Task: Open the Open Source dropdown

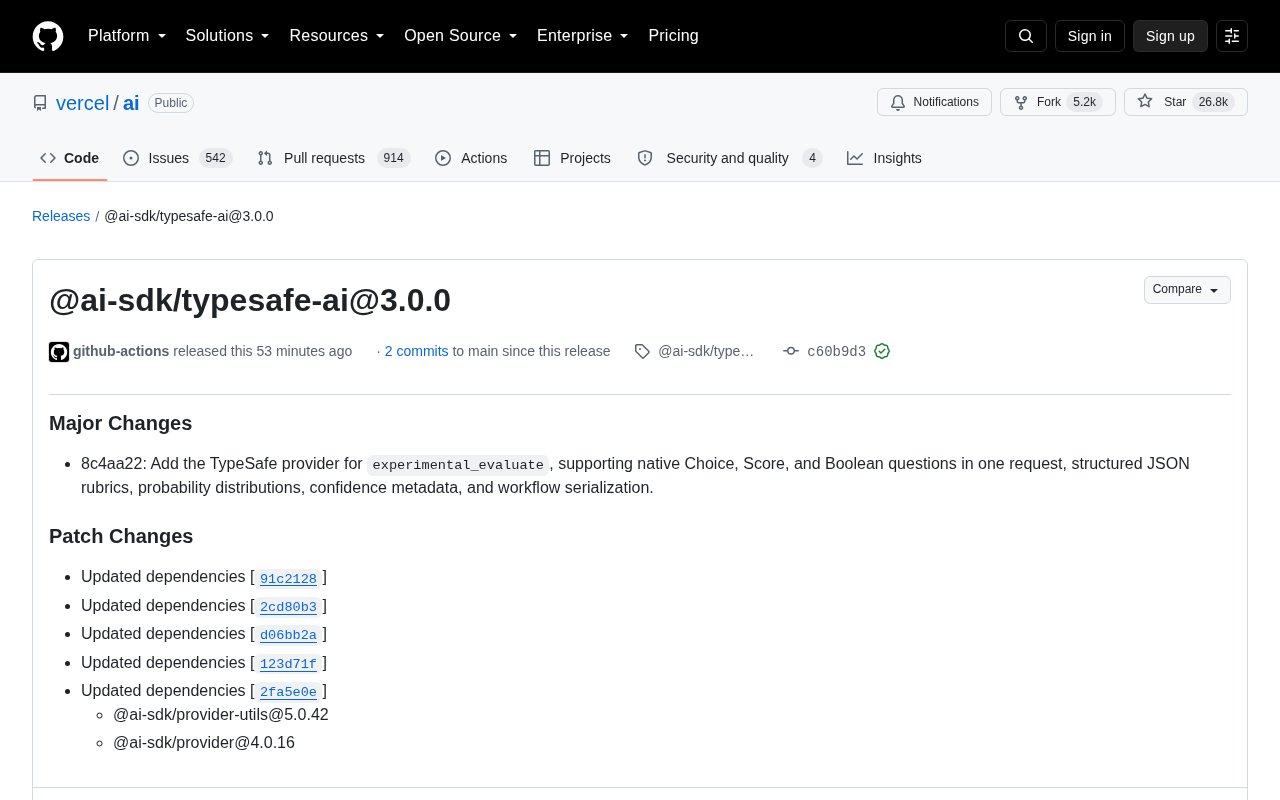Action: click(461, 36)
